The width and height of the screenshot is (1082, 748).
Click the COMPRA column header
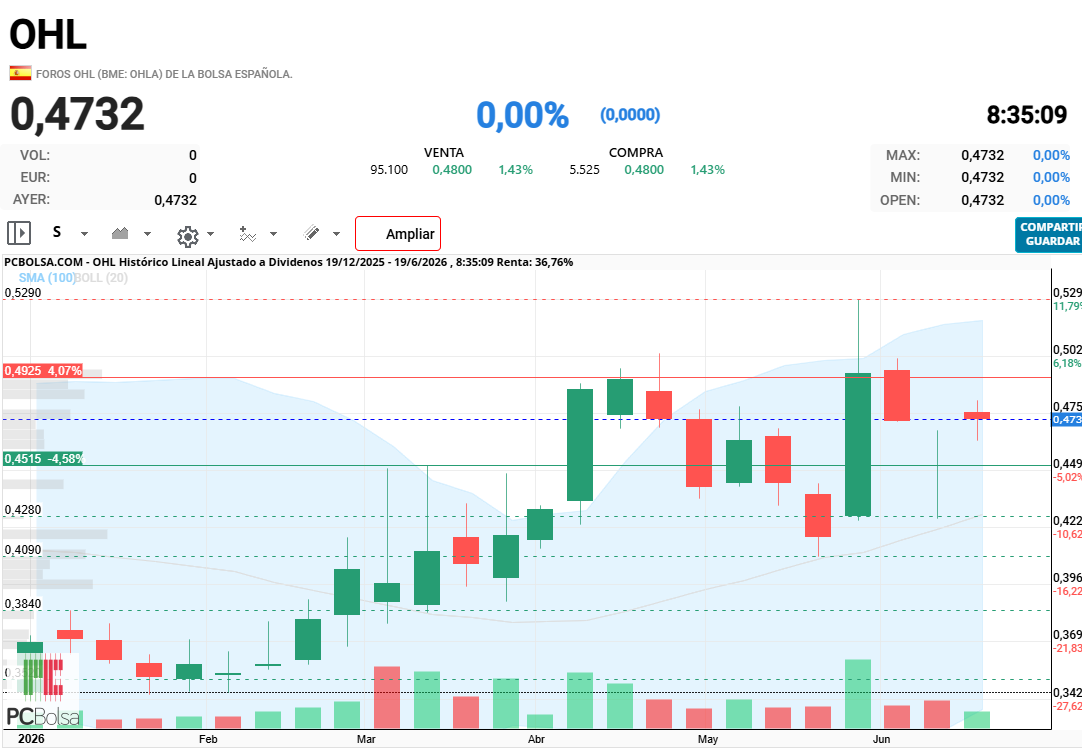point(636,152)
